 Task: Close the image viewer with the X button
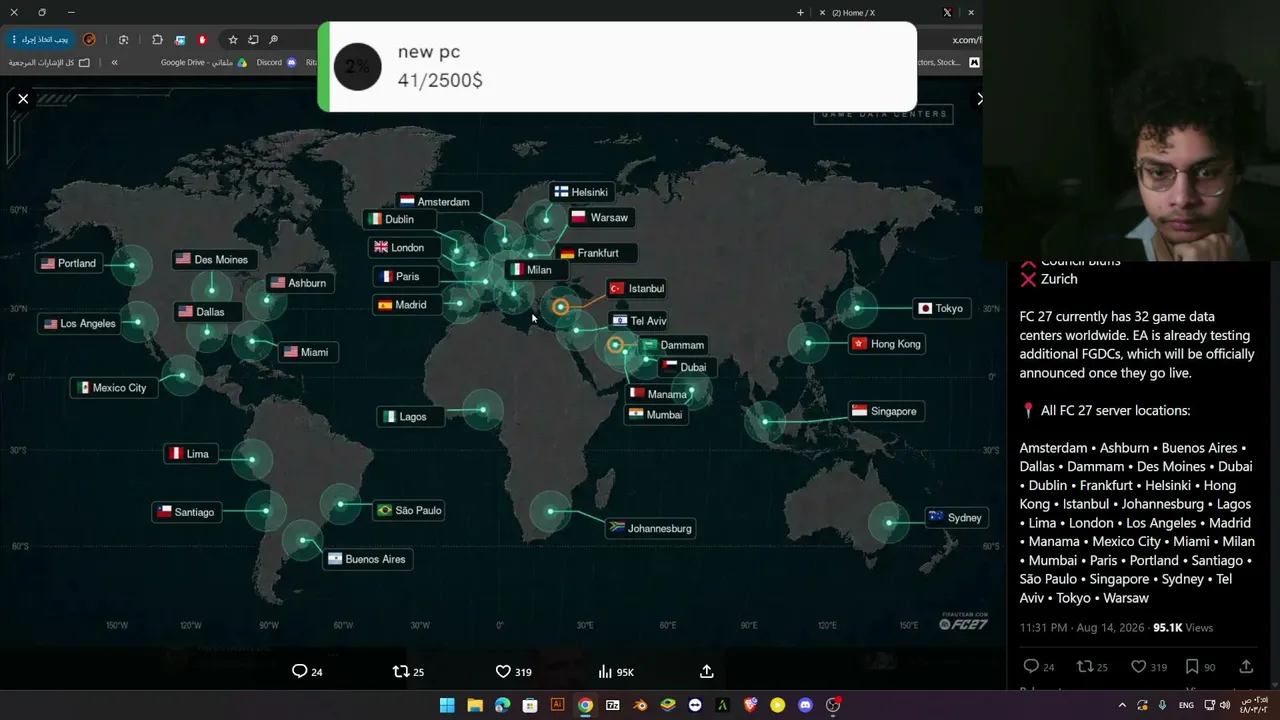pyautogui.click(x=23, y=99)
